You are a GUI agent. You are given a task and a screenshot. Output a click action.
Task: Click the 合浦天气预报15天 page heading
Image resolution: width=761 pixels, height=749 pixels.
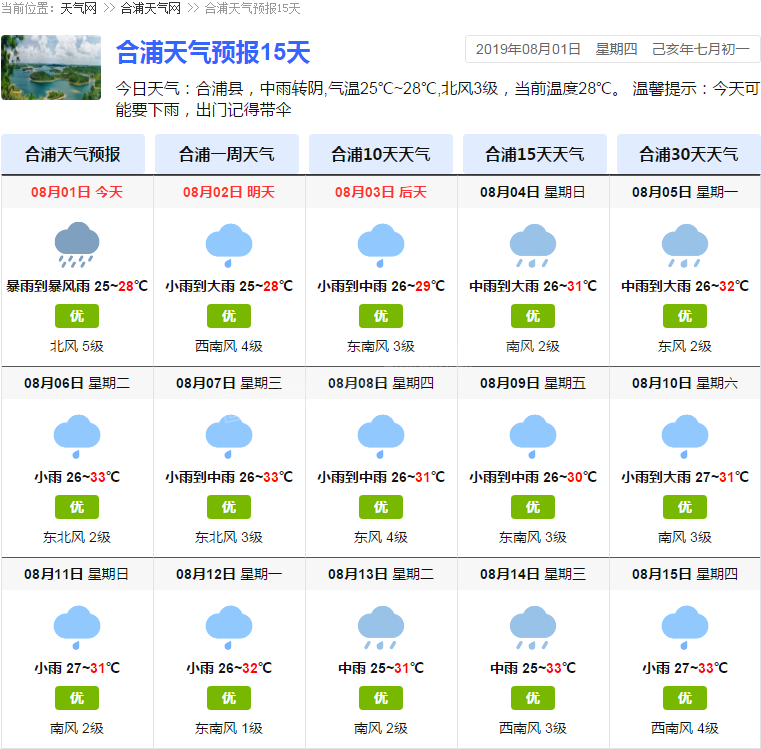(x=213, y=52)
